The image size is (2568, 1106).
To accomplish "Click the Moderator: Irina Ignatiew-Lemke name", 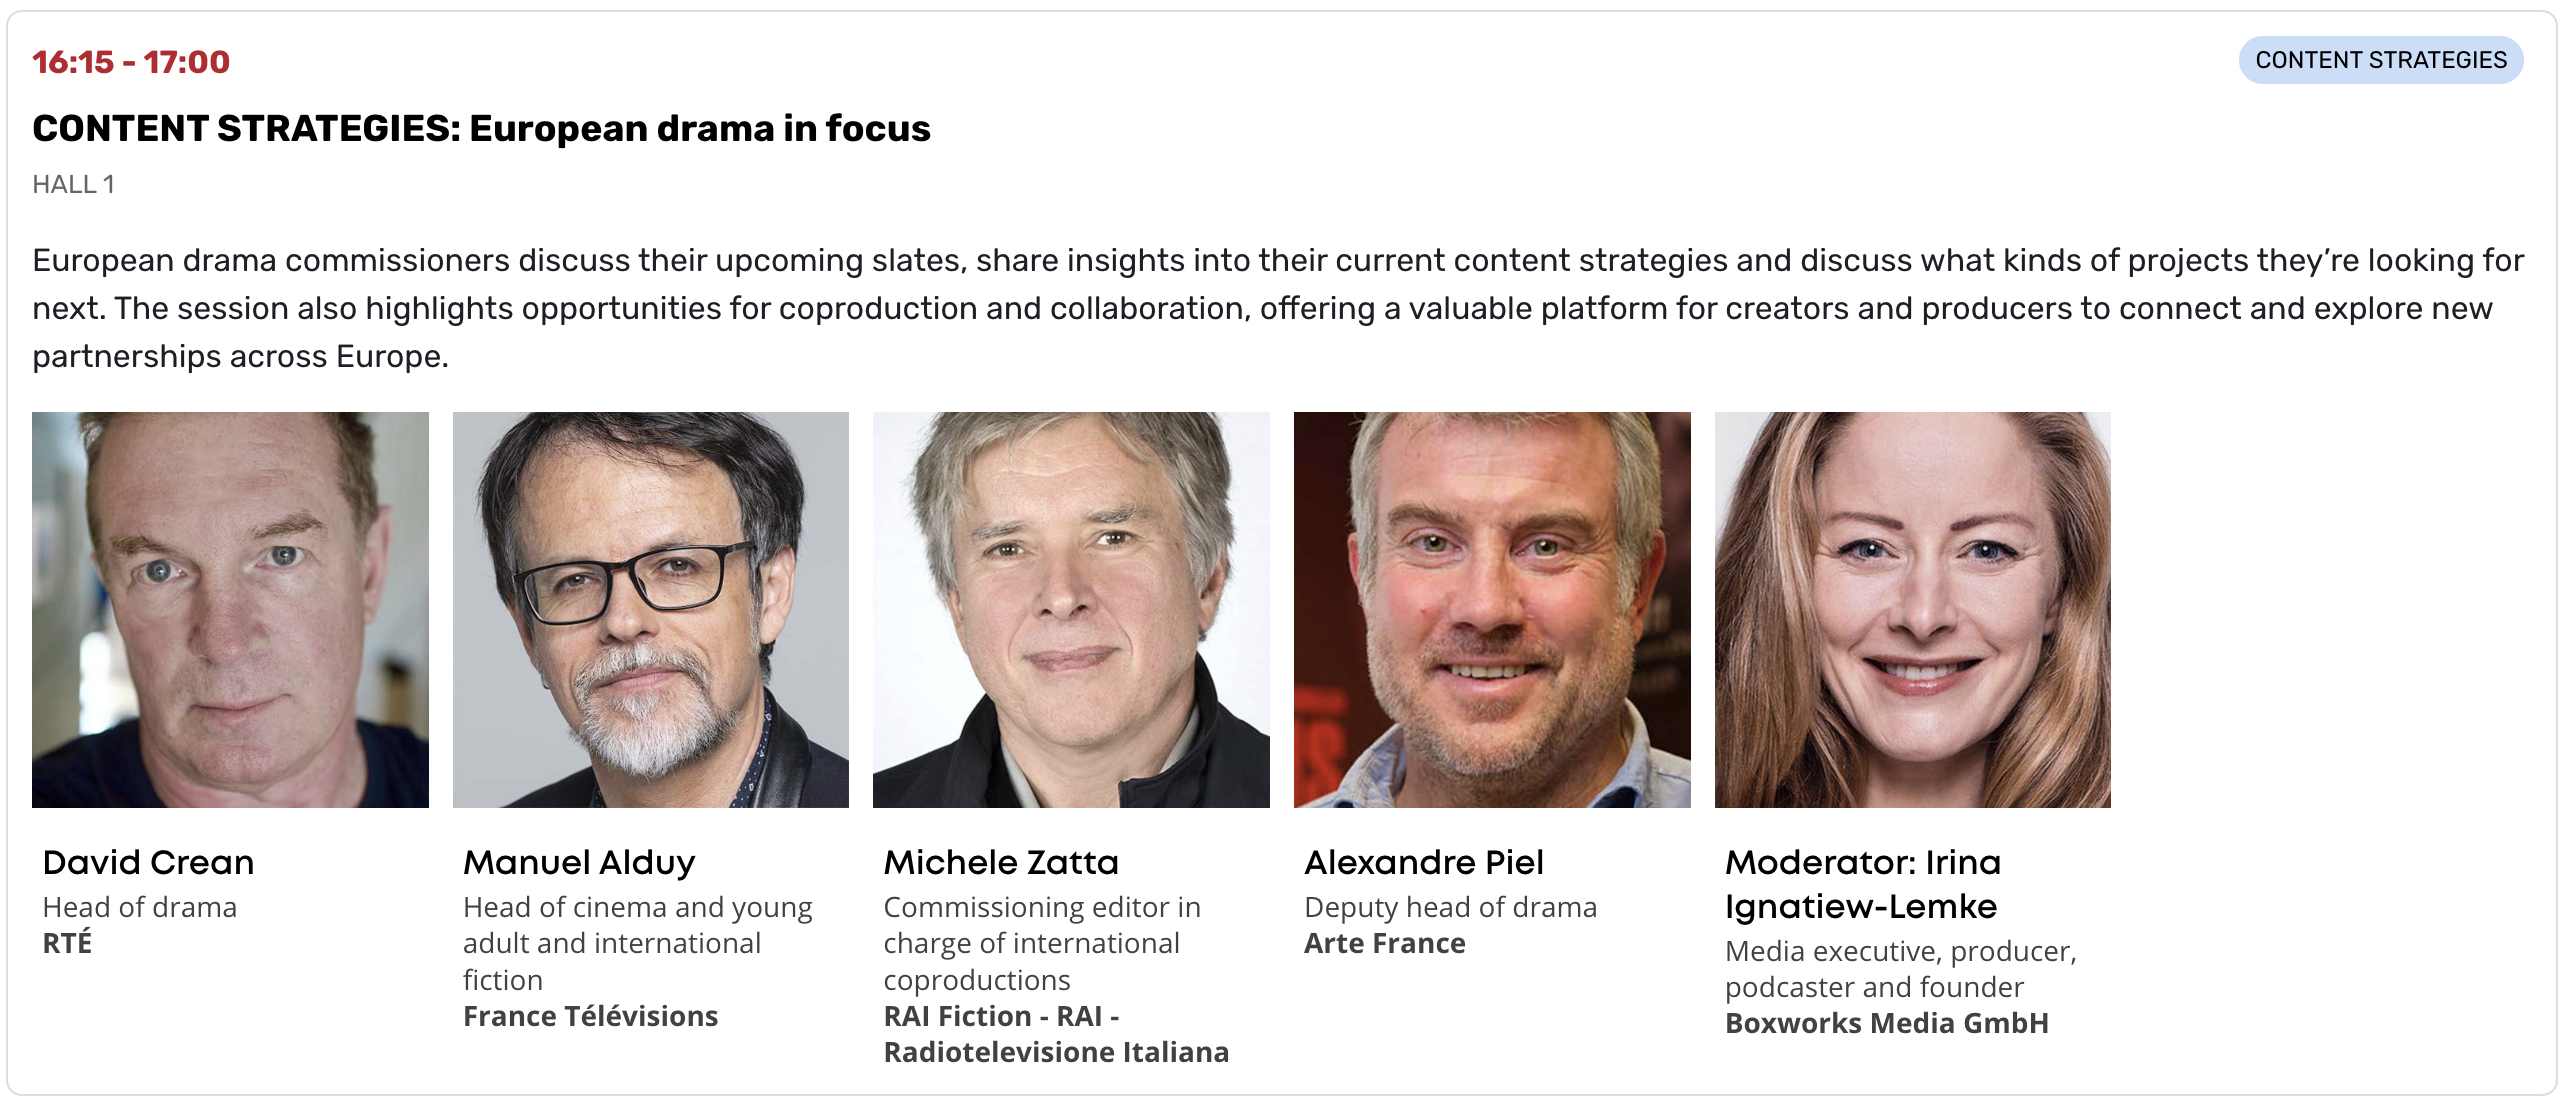I will click(x=1863, y=884).
